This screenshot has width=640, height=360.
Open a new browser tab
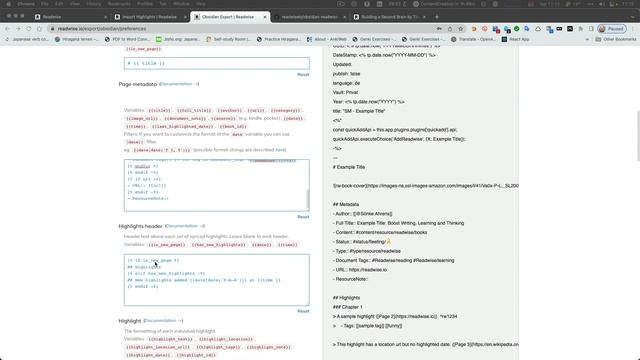click(x=437, y=17)
